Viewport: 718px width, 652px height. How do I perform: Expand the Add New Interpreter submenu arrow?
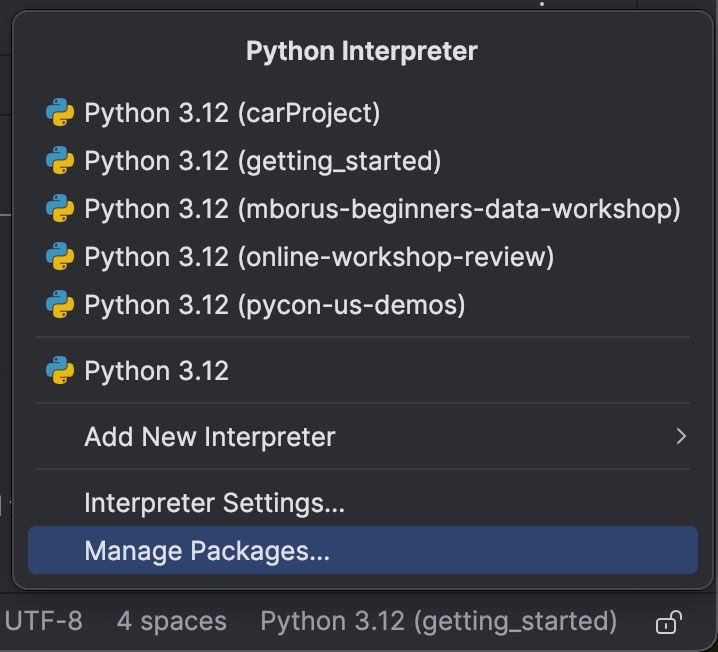point(681,436)
